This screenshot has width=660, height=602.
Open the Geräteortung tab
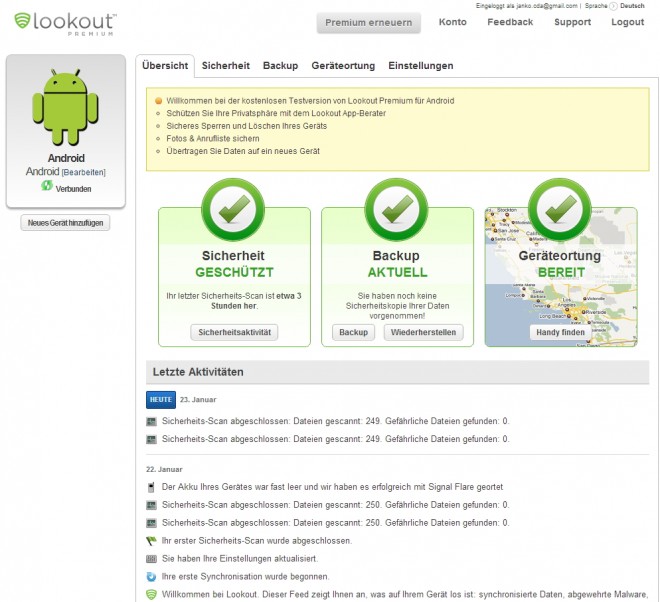coord(343,66)
